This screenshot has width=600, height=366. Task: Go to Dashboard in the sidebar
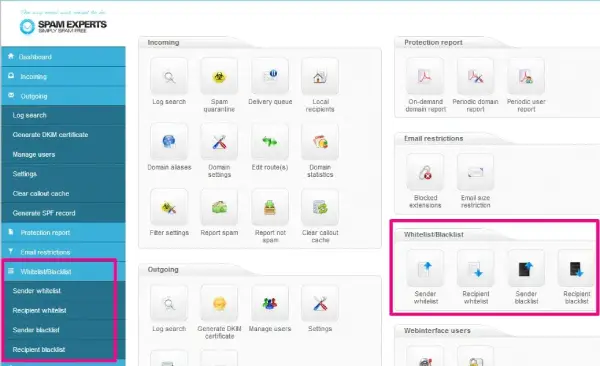tap(64, 57)
